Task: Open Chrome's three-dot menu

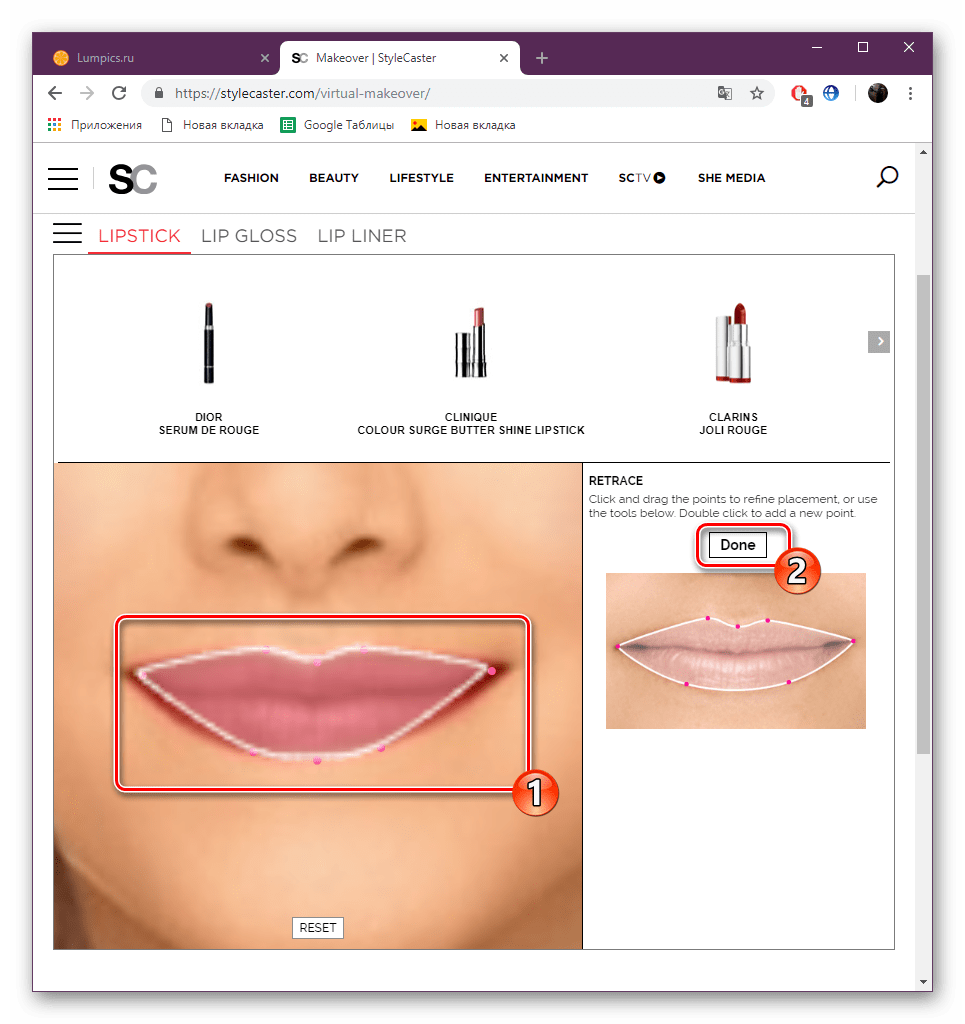Action: (910, 92)
